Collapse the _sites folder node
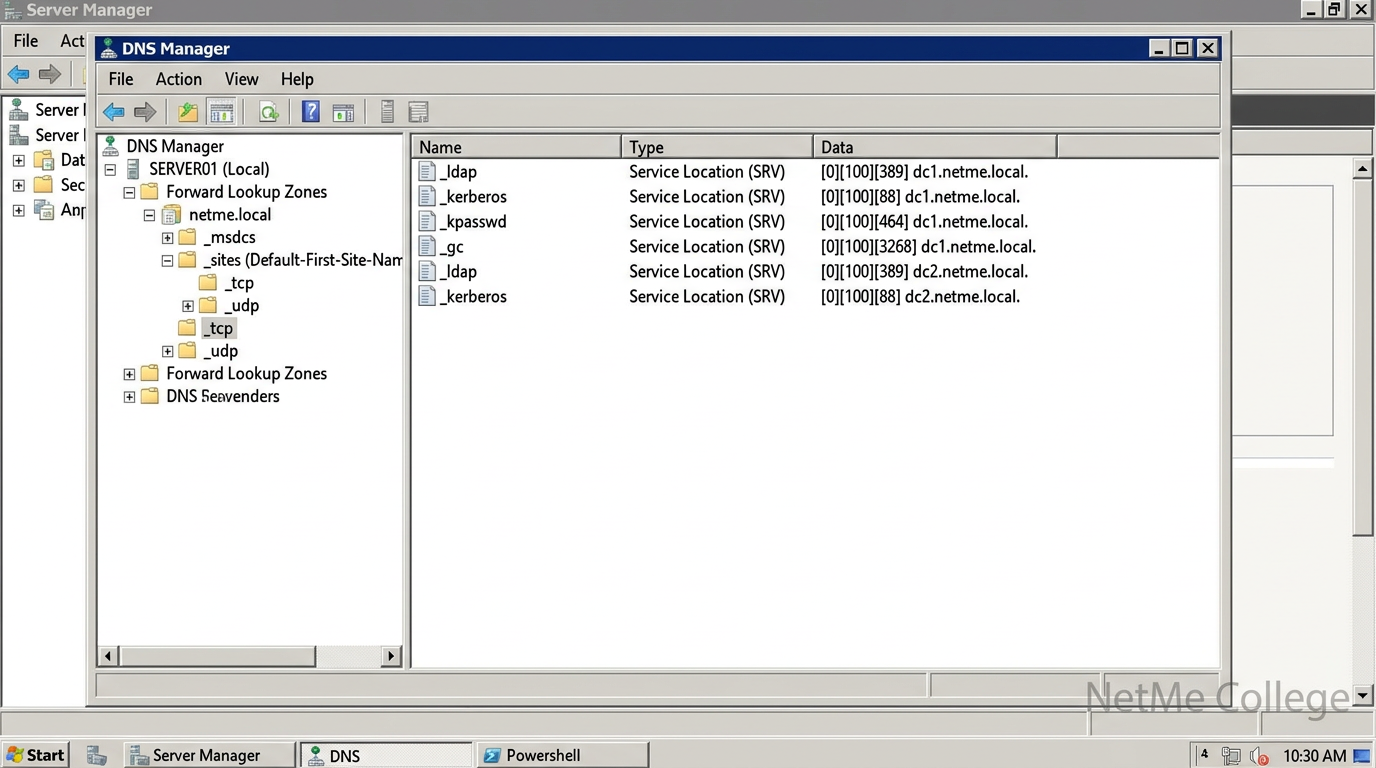The height and width of the screenshot is (768, 1376). pos(167,261)
